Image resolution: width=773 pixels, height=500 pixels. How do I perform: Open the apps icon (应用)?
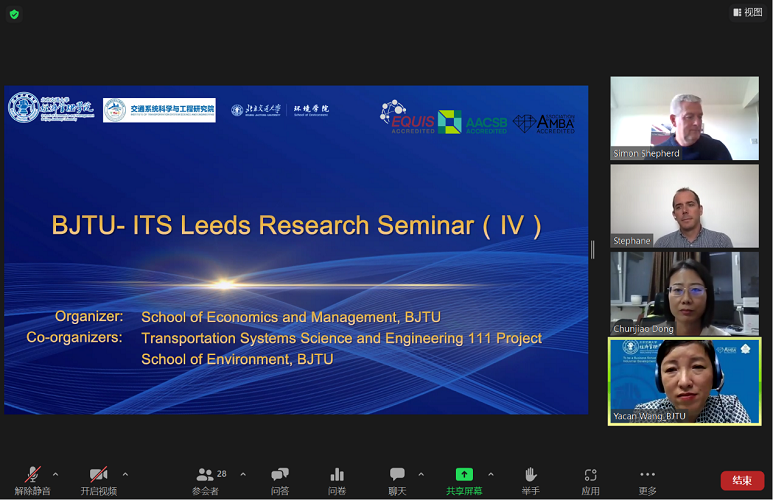[590, 481]
